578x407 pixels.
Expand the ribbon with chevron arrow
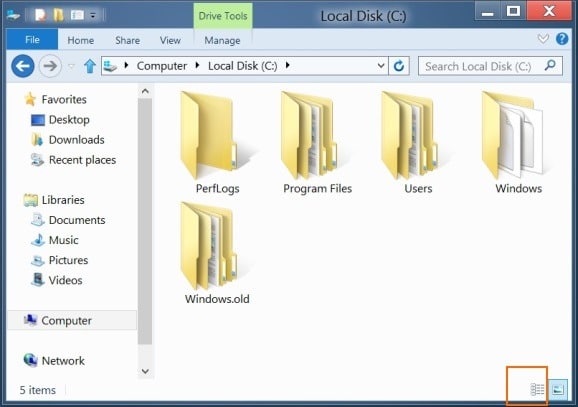point(543,38)
